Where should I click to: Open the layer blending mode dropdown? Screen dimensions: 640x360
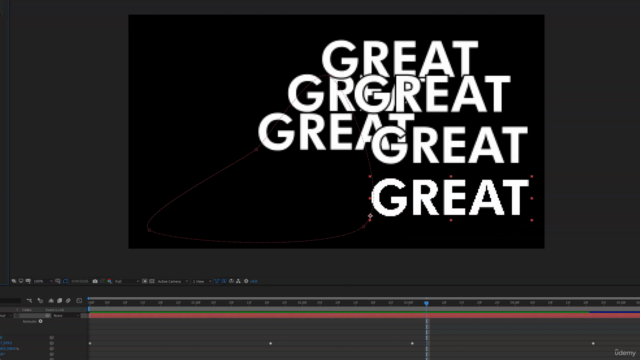[x=6, y=316]
